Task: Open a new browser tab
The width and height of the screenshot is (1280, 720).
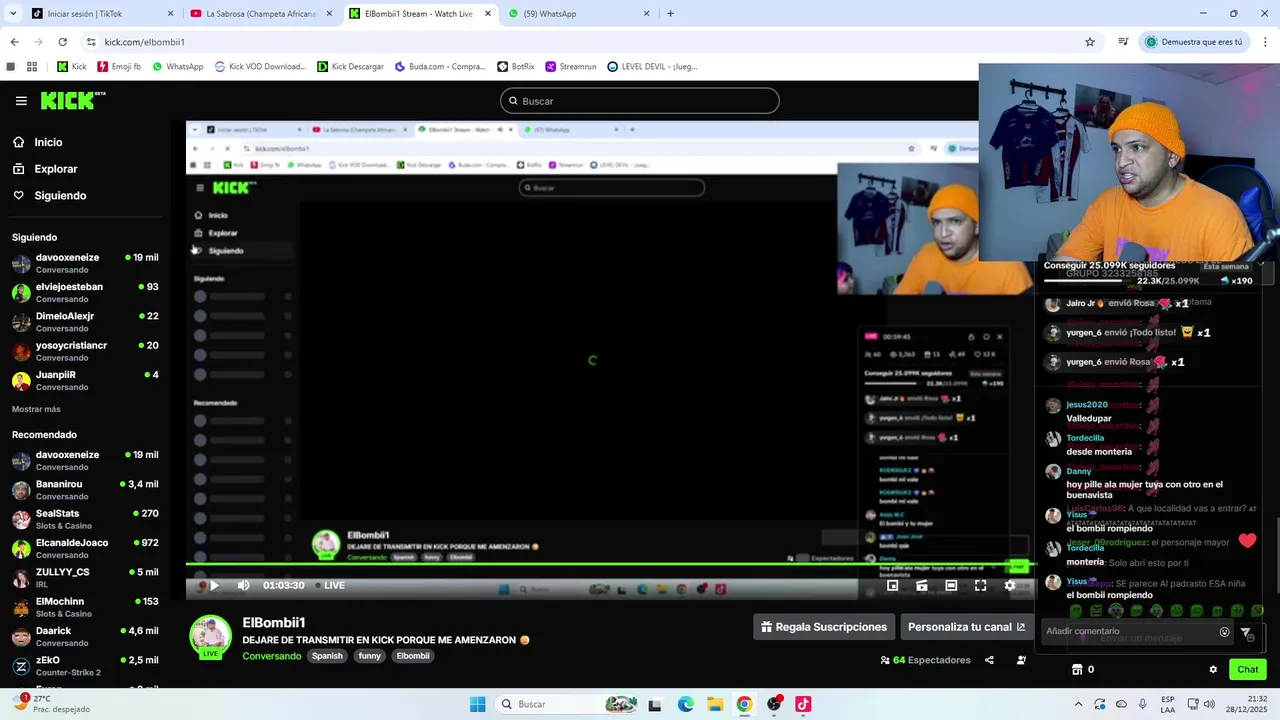Action: click(670, 14)
